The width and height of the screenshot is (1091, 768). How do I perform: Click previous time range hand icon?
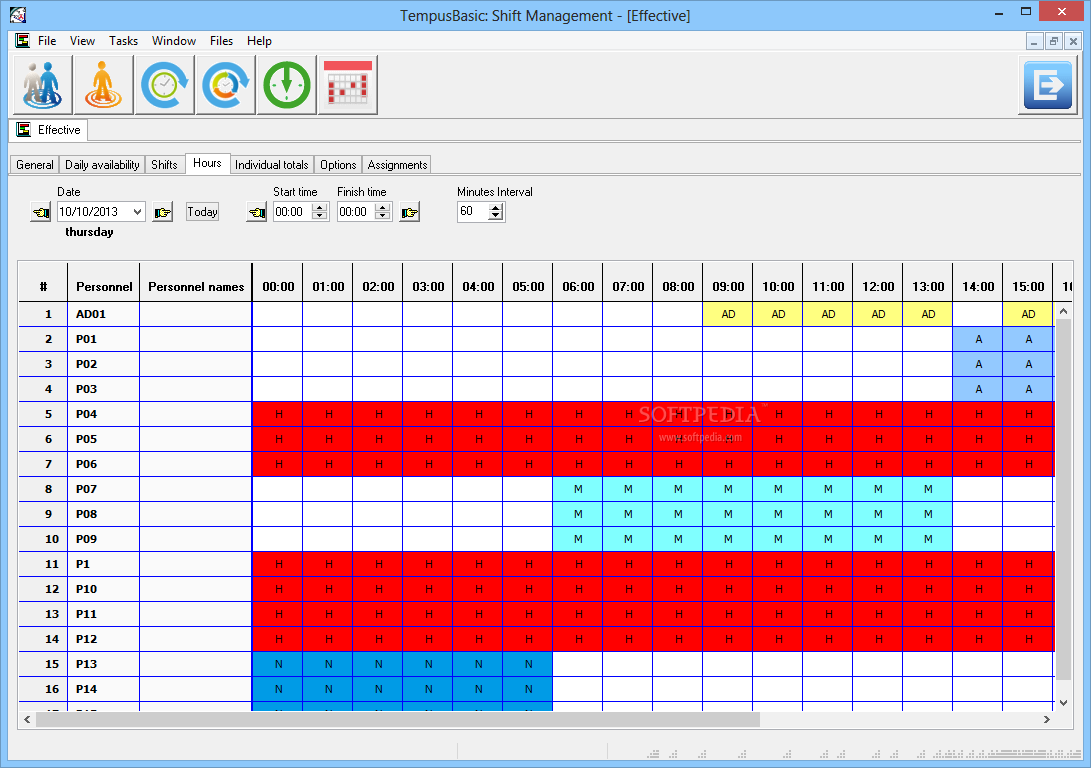[257, 212]
